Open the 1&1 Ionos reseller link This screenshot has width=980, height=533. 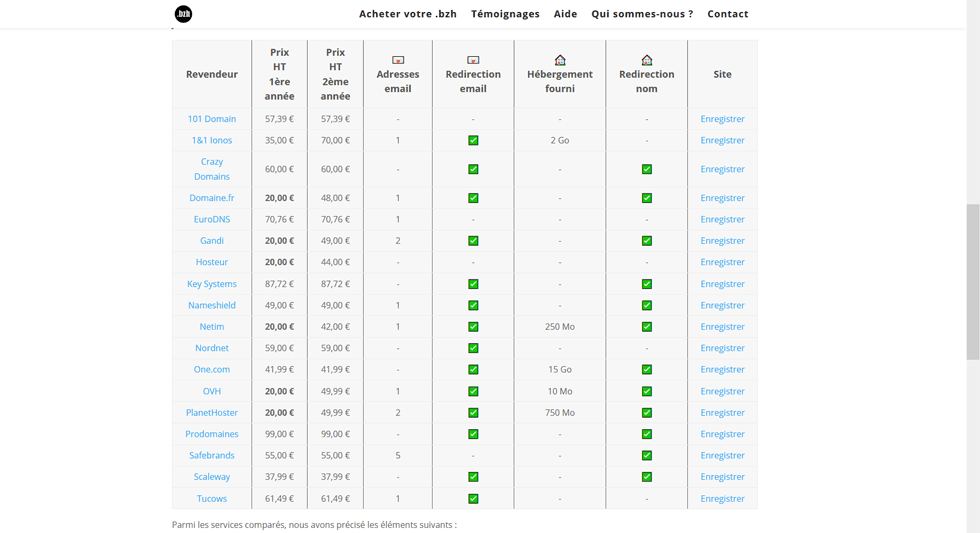click(212, 140)
